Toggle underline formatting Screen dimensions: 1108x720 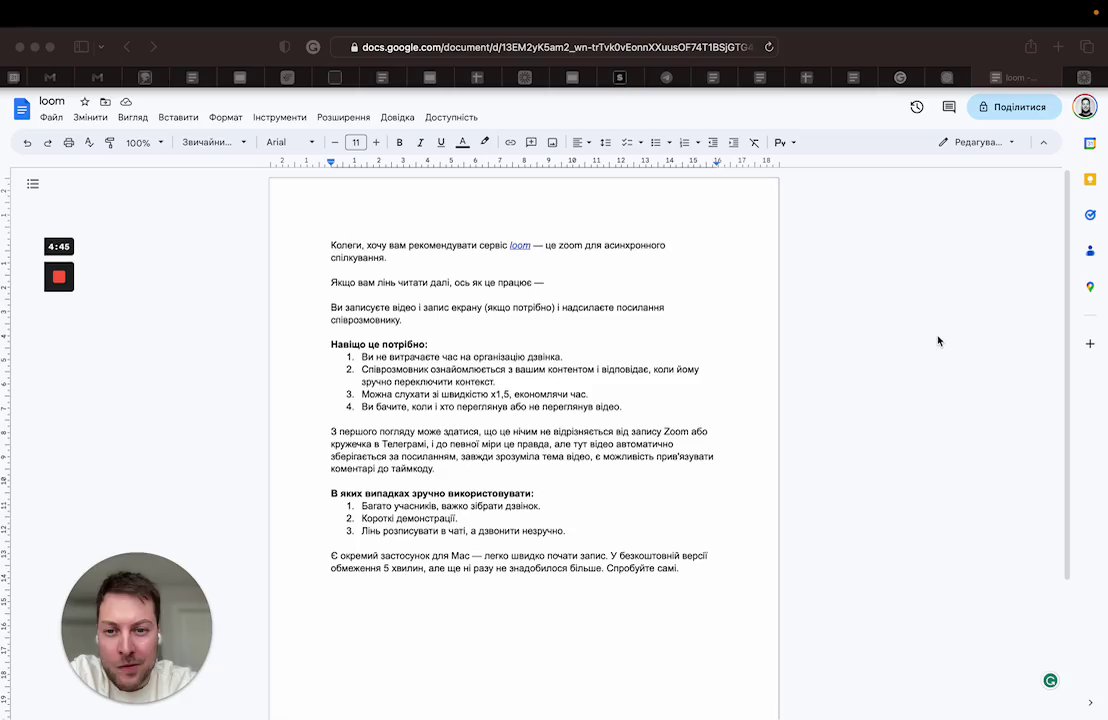coord(441,143)
